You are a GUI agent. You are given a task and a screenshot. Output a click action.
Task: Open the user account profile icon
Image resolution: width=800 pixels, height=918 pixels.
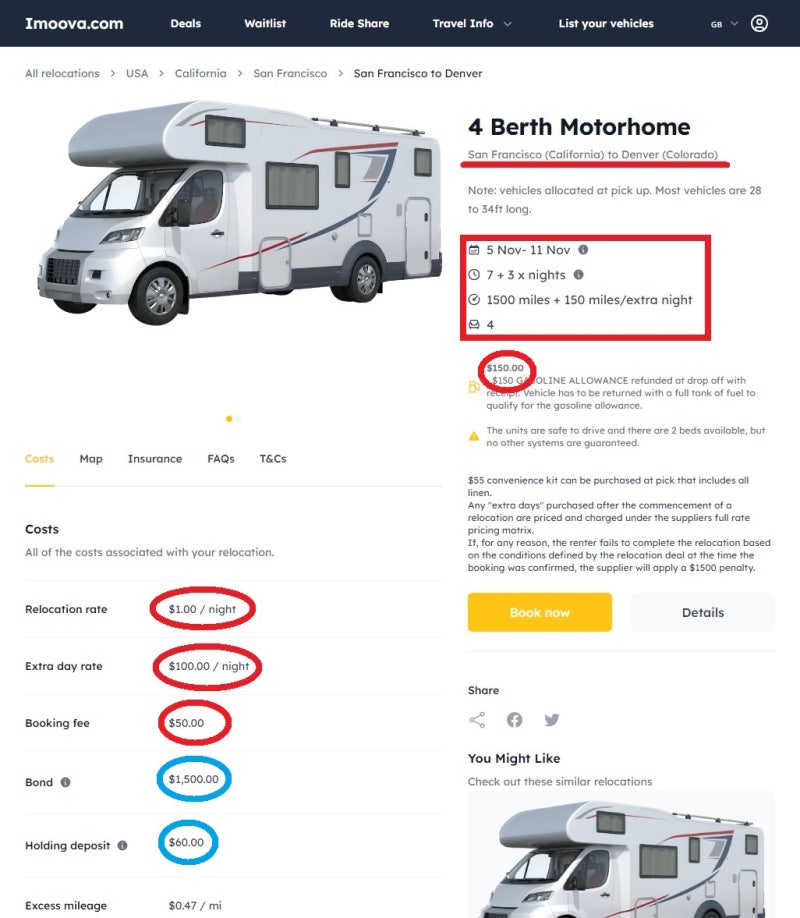[759, 23]
